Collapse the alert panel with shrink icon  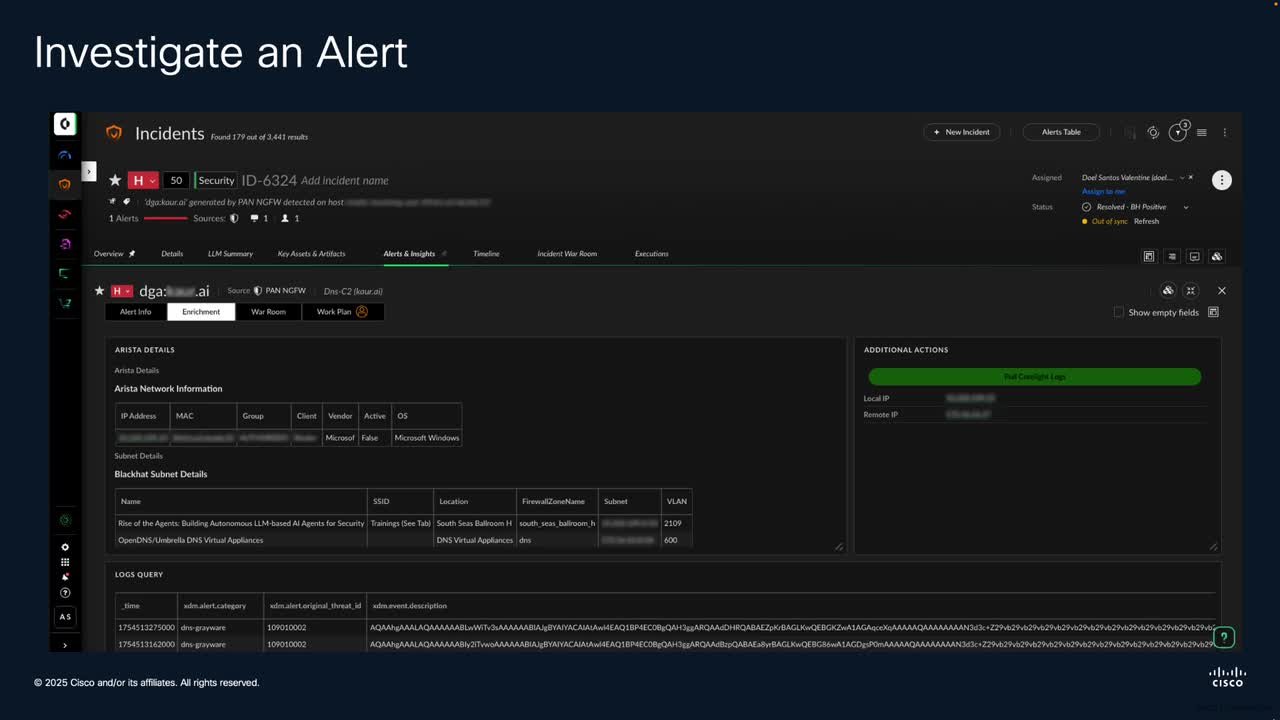point(1190,290)
